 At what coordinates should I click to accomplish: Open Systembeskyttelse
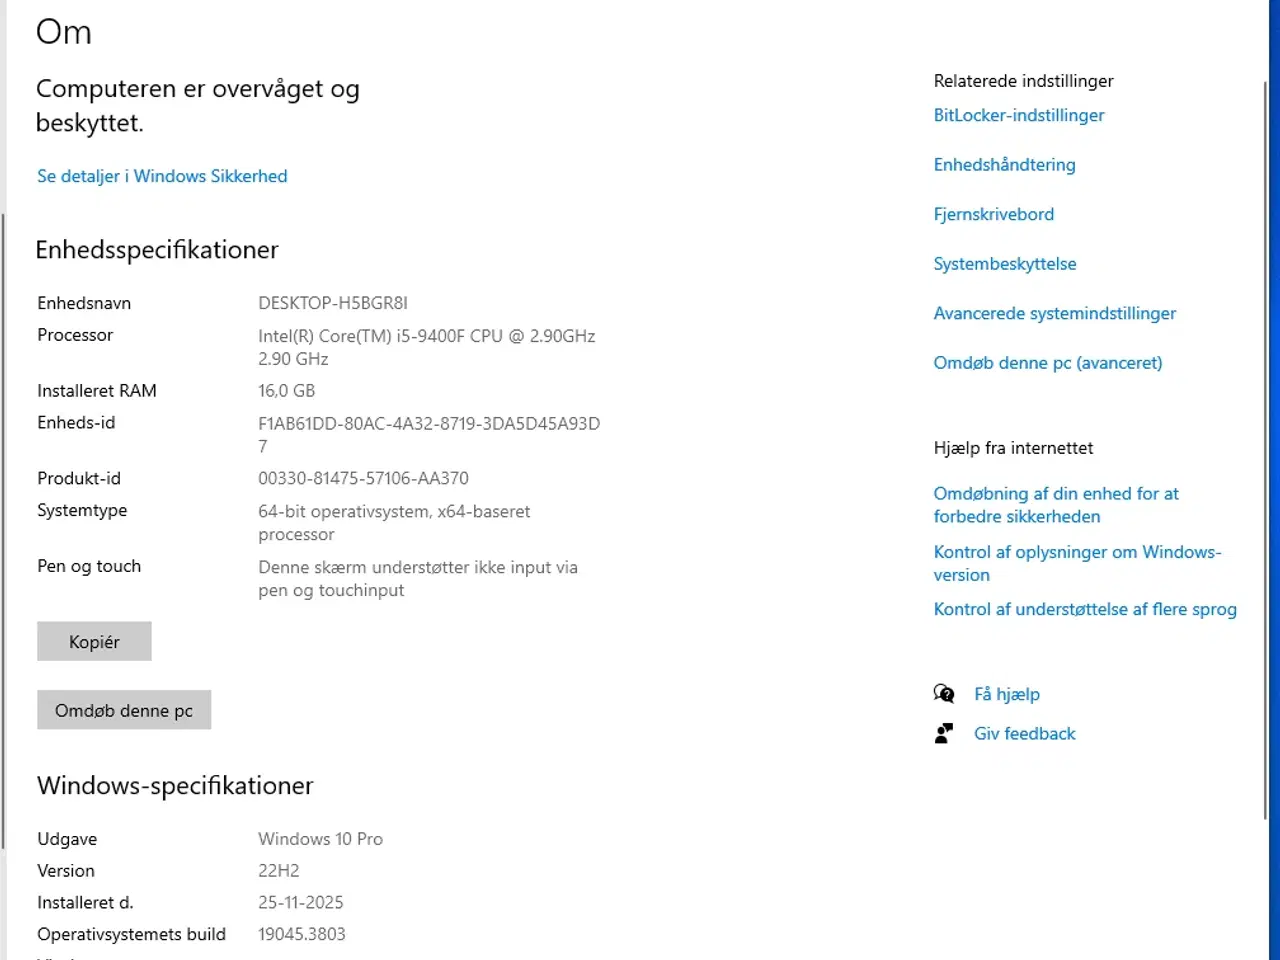[1005, 263]
